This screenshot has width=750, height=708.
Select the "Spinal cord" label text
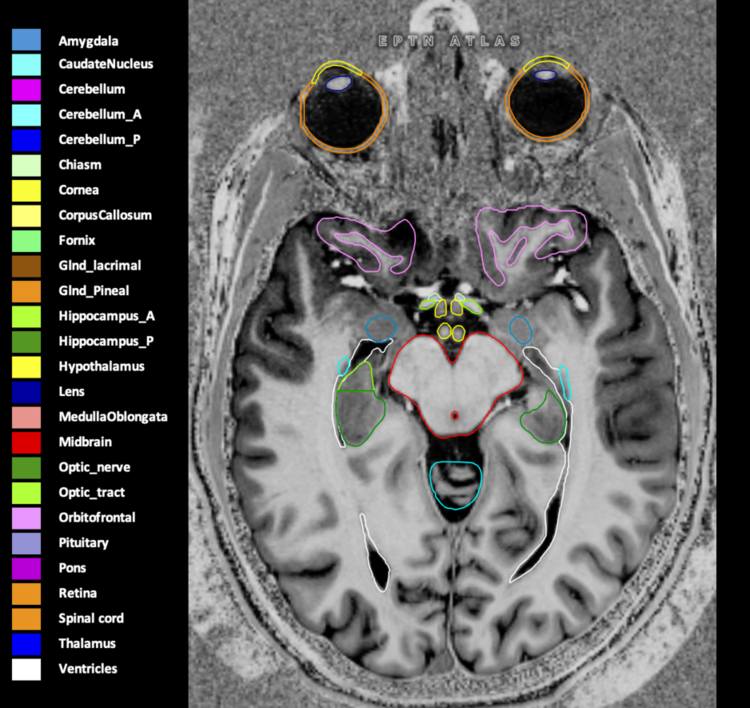pos(91,619)
